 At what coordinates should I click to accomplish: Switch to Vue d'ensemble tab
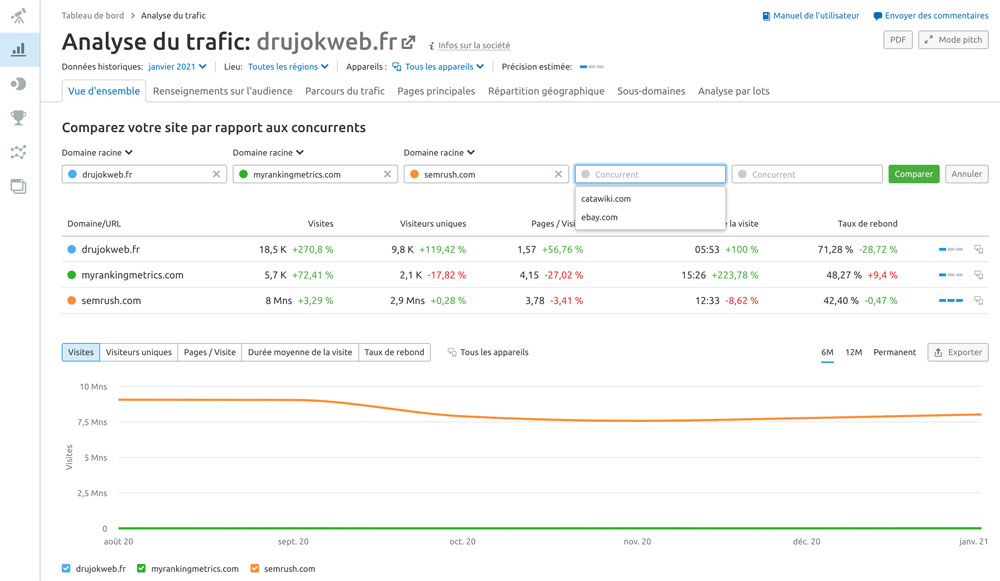(x=104, y=91)
